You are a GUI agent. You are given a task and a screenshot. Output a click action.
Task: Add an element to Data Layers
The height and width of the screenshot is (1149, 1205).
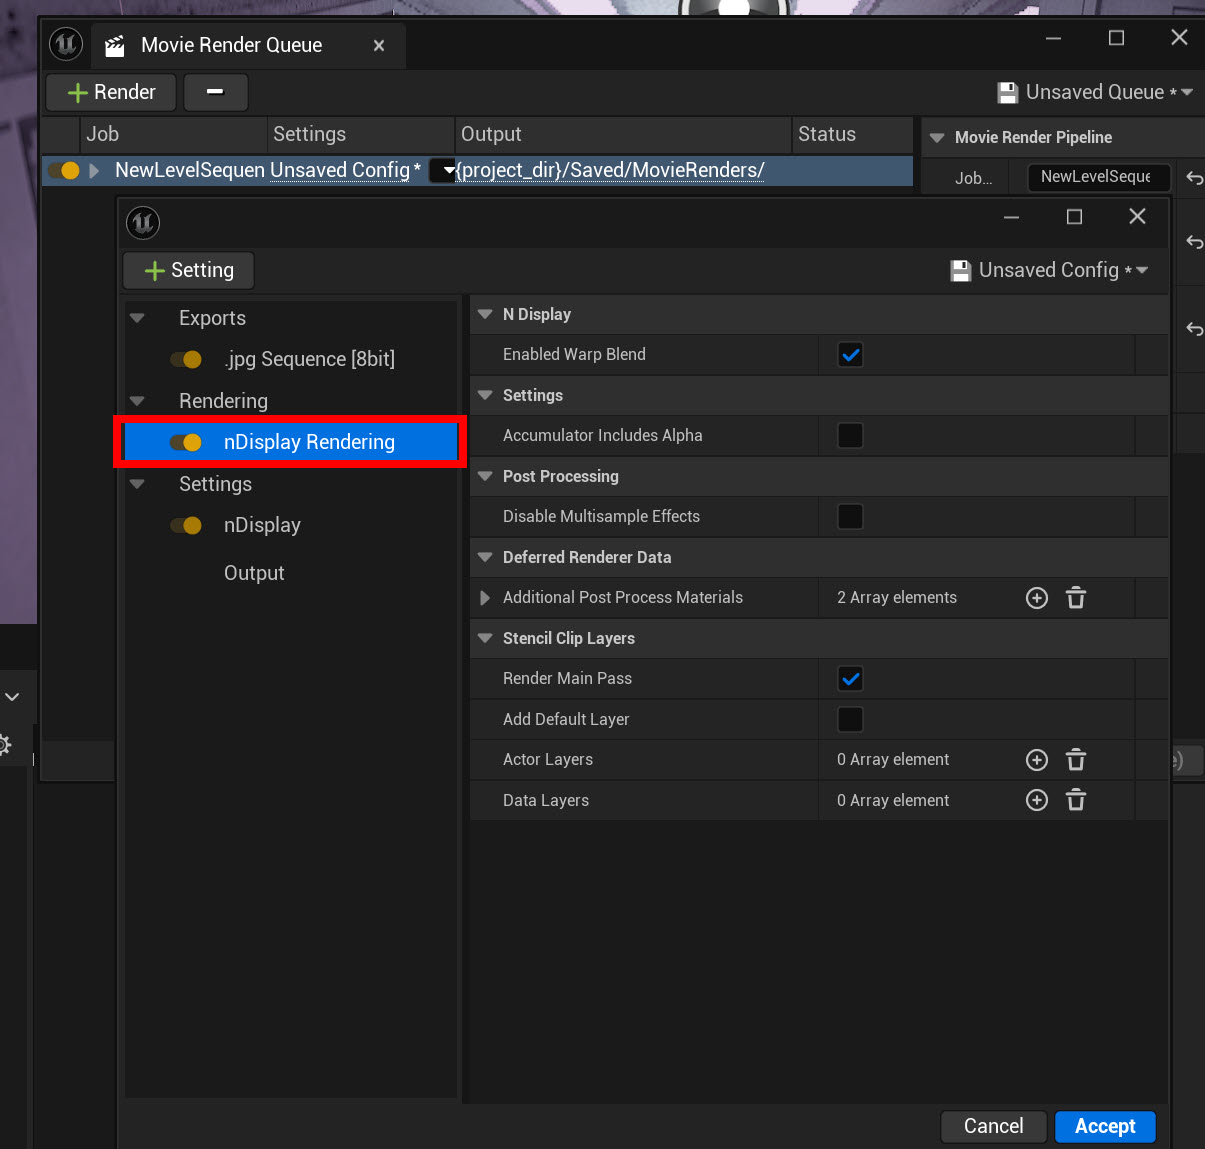click(x=1037, y=800)
